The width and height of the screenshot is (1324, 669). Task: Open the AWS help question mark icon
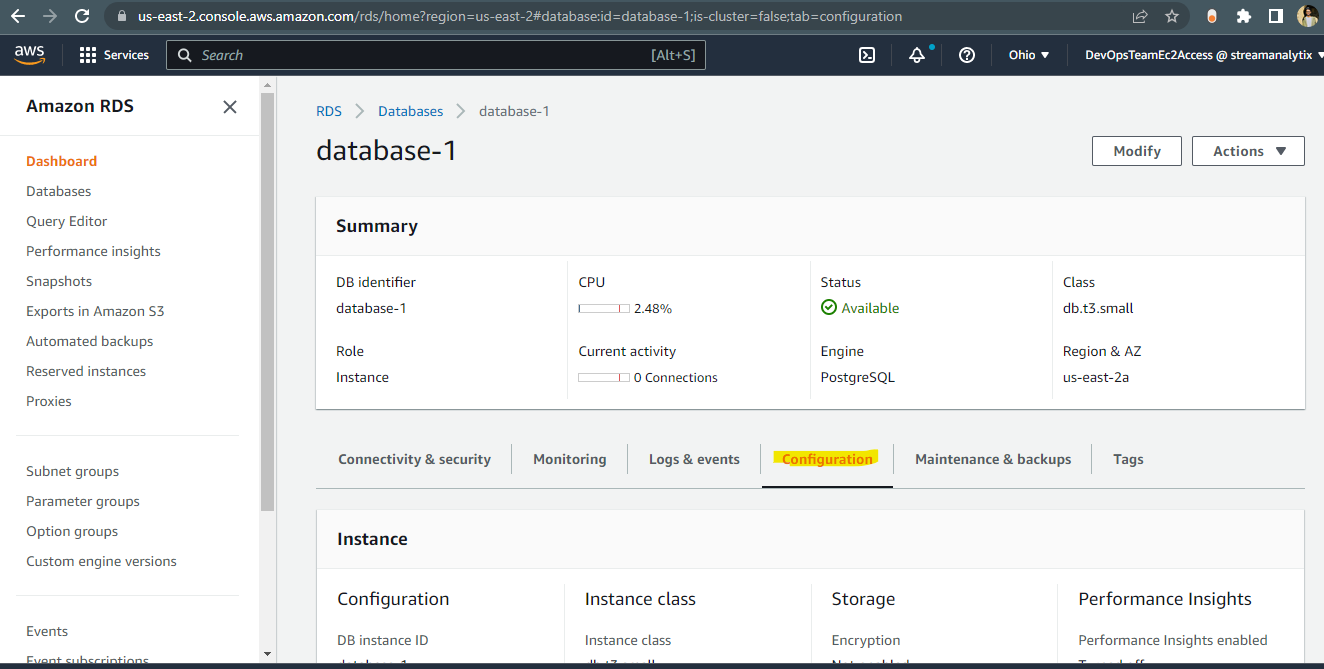966,55
